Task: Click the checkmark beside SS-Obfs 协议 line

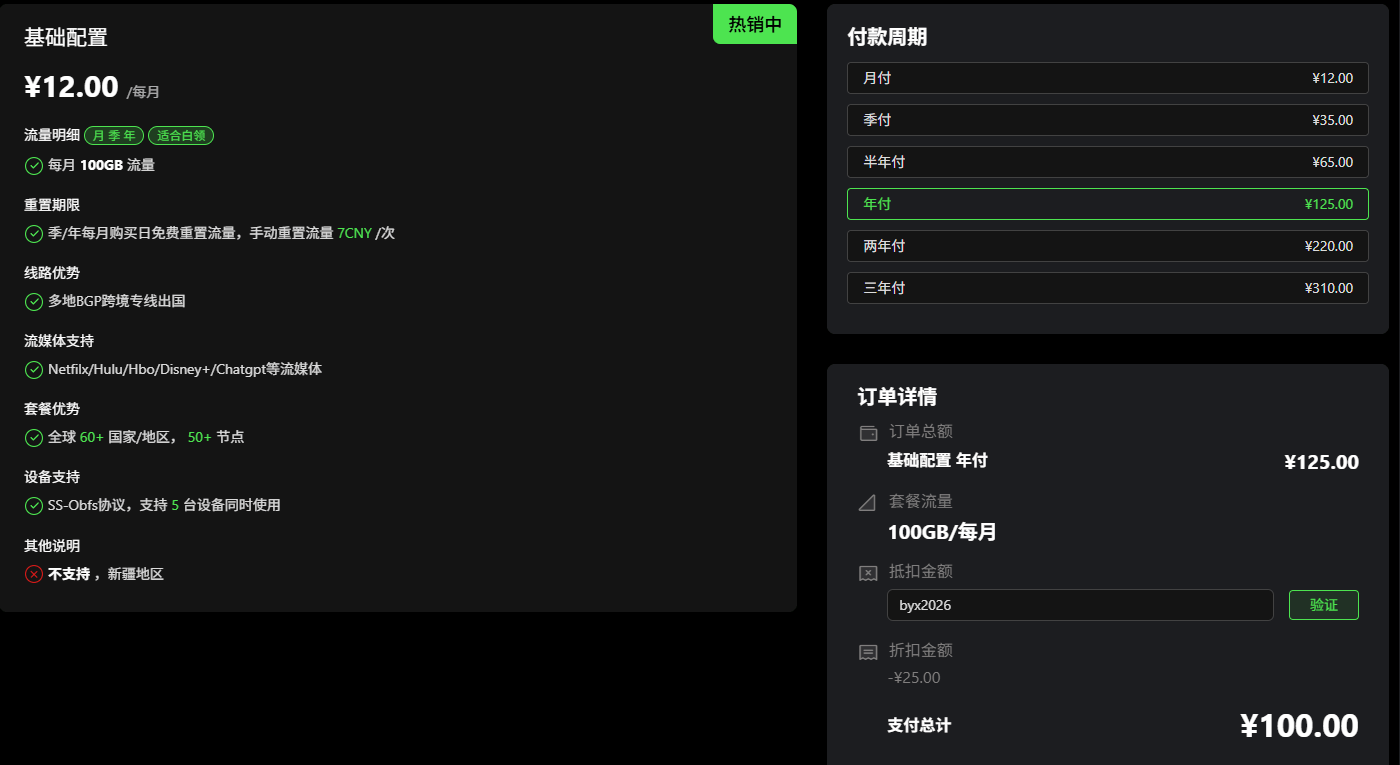Action: 33,505
